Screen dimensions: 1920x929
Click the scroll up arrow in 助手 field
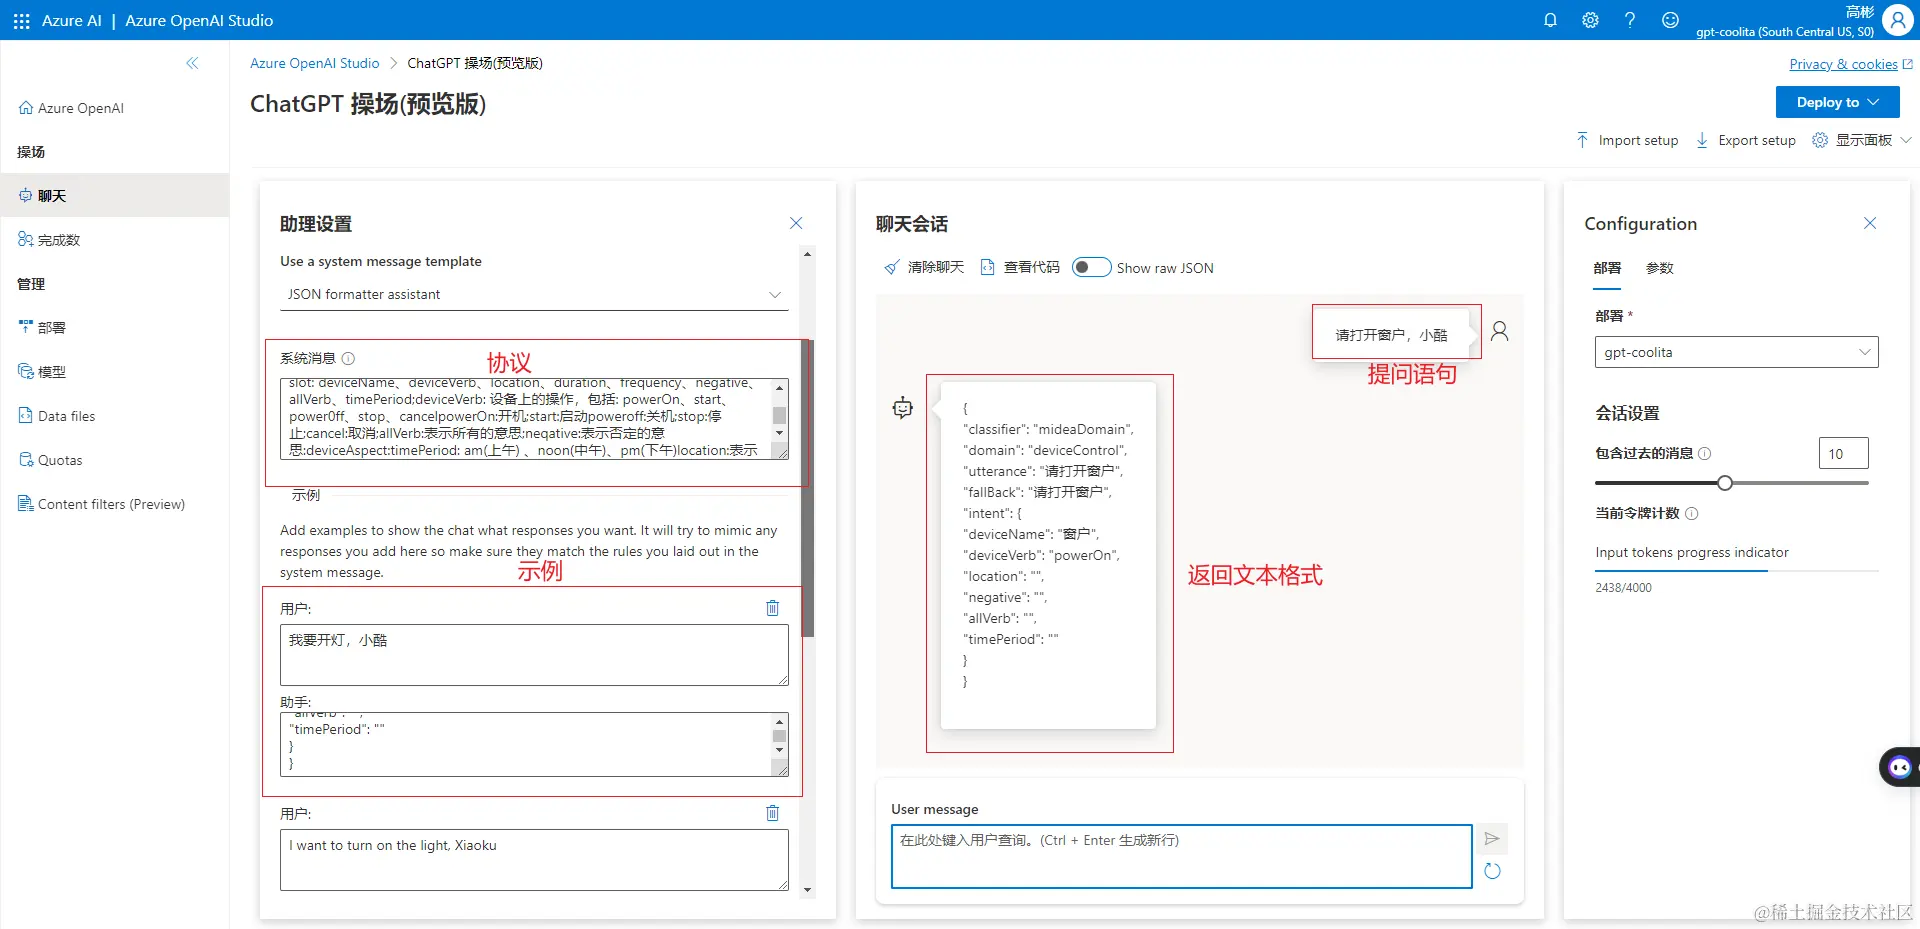coord(779,722)
